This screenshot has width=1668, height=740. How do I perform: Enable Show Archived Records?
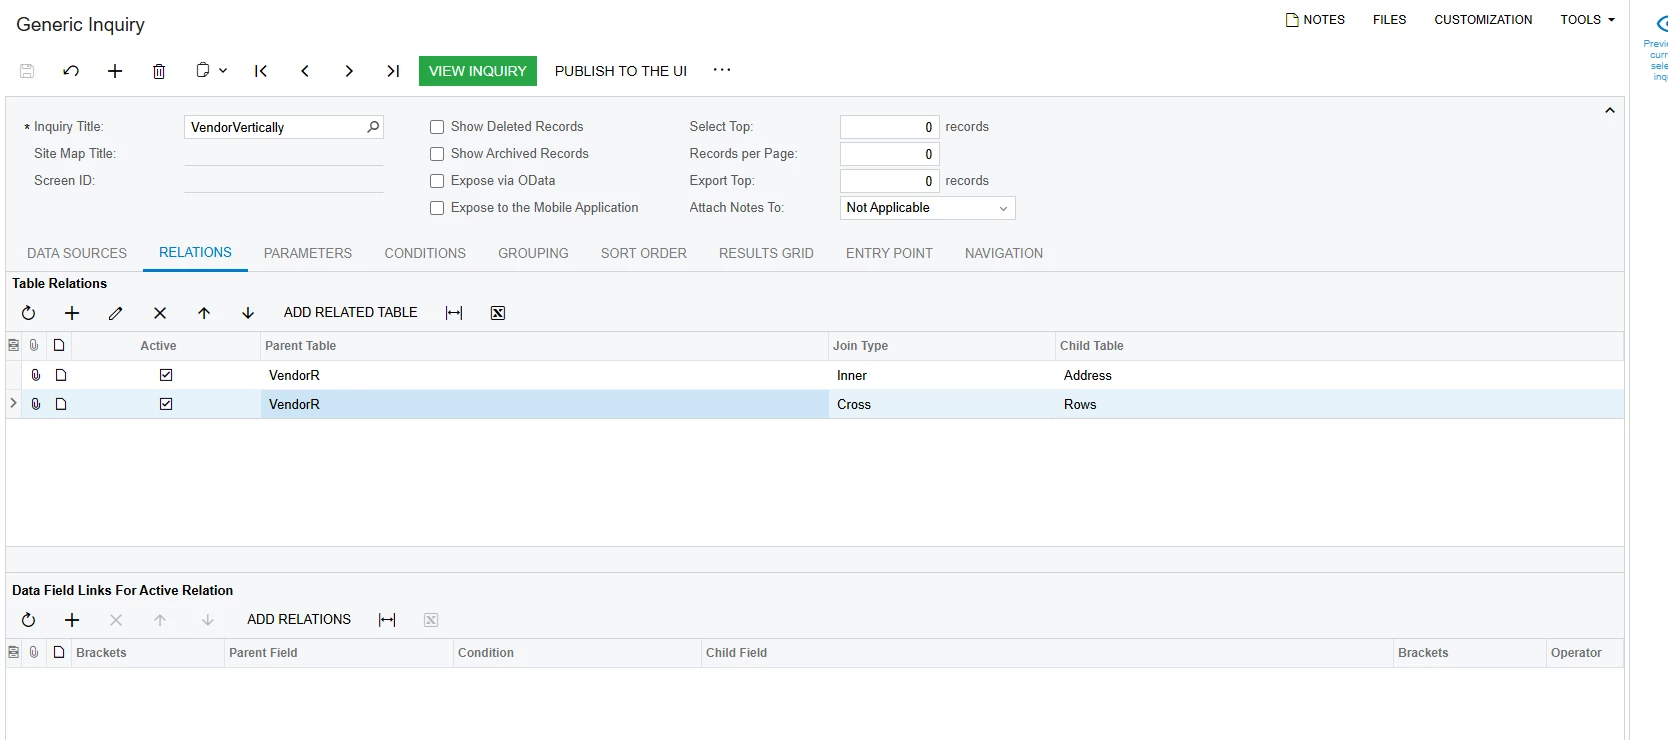(x=437, y=154)
